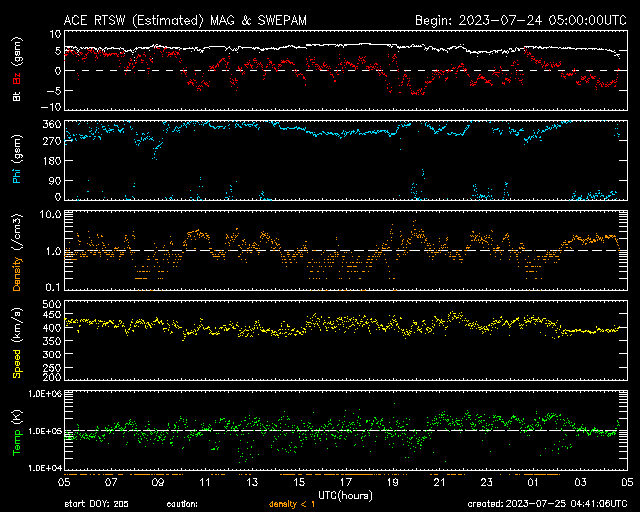Click the Begin date timestamp text
This screenshot has width=640, height=512.
[520, 19]
